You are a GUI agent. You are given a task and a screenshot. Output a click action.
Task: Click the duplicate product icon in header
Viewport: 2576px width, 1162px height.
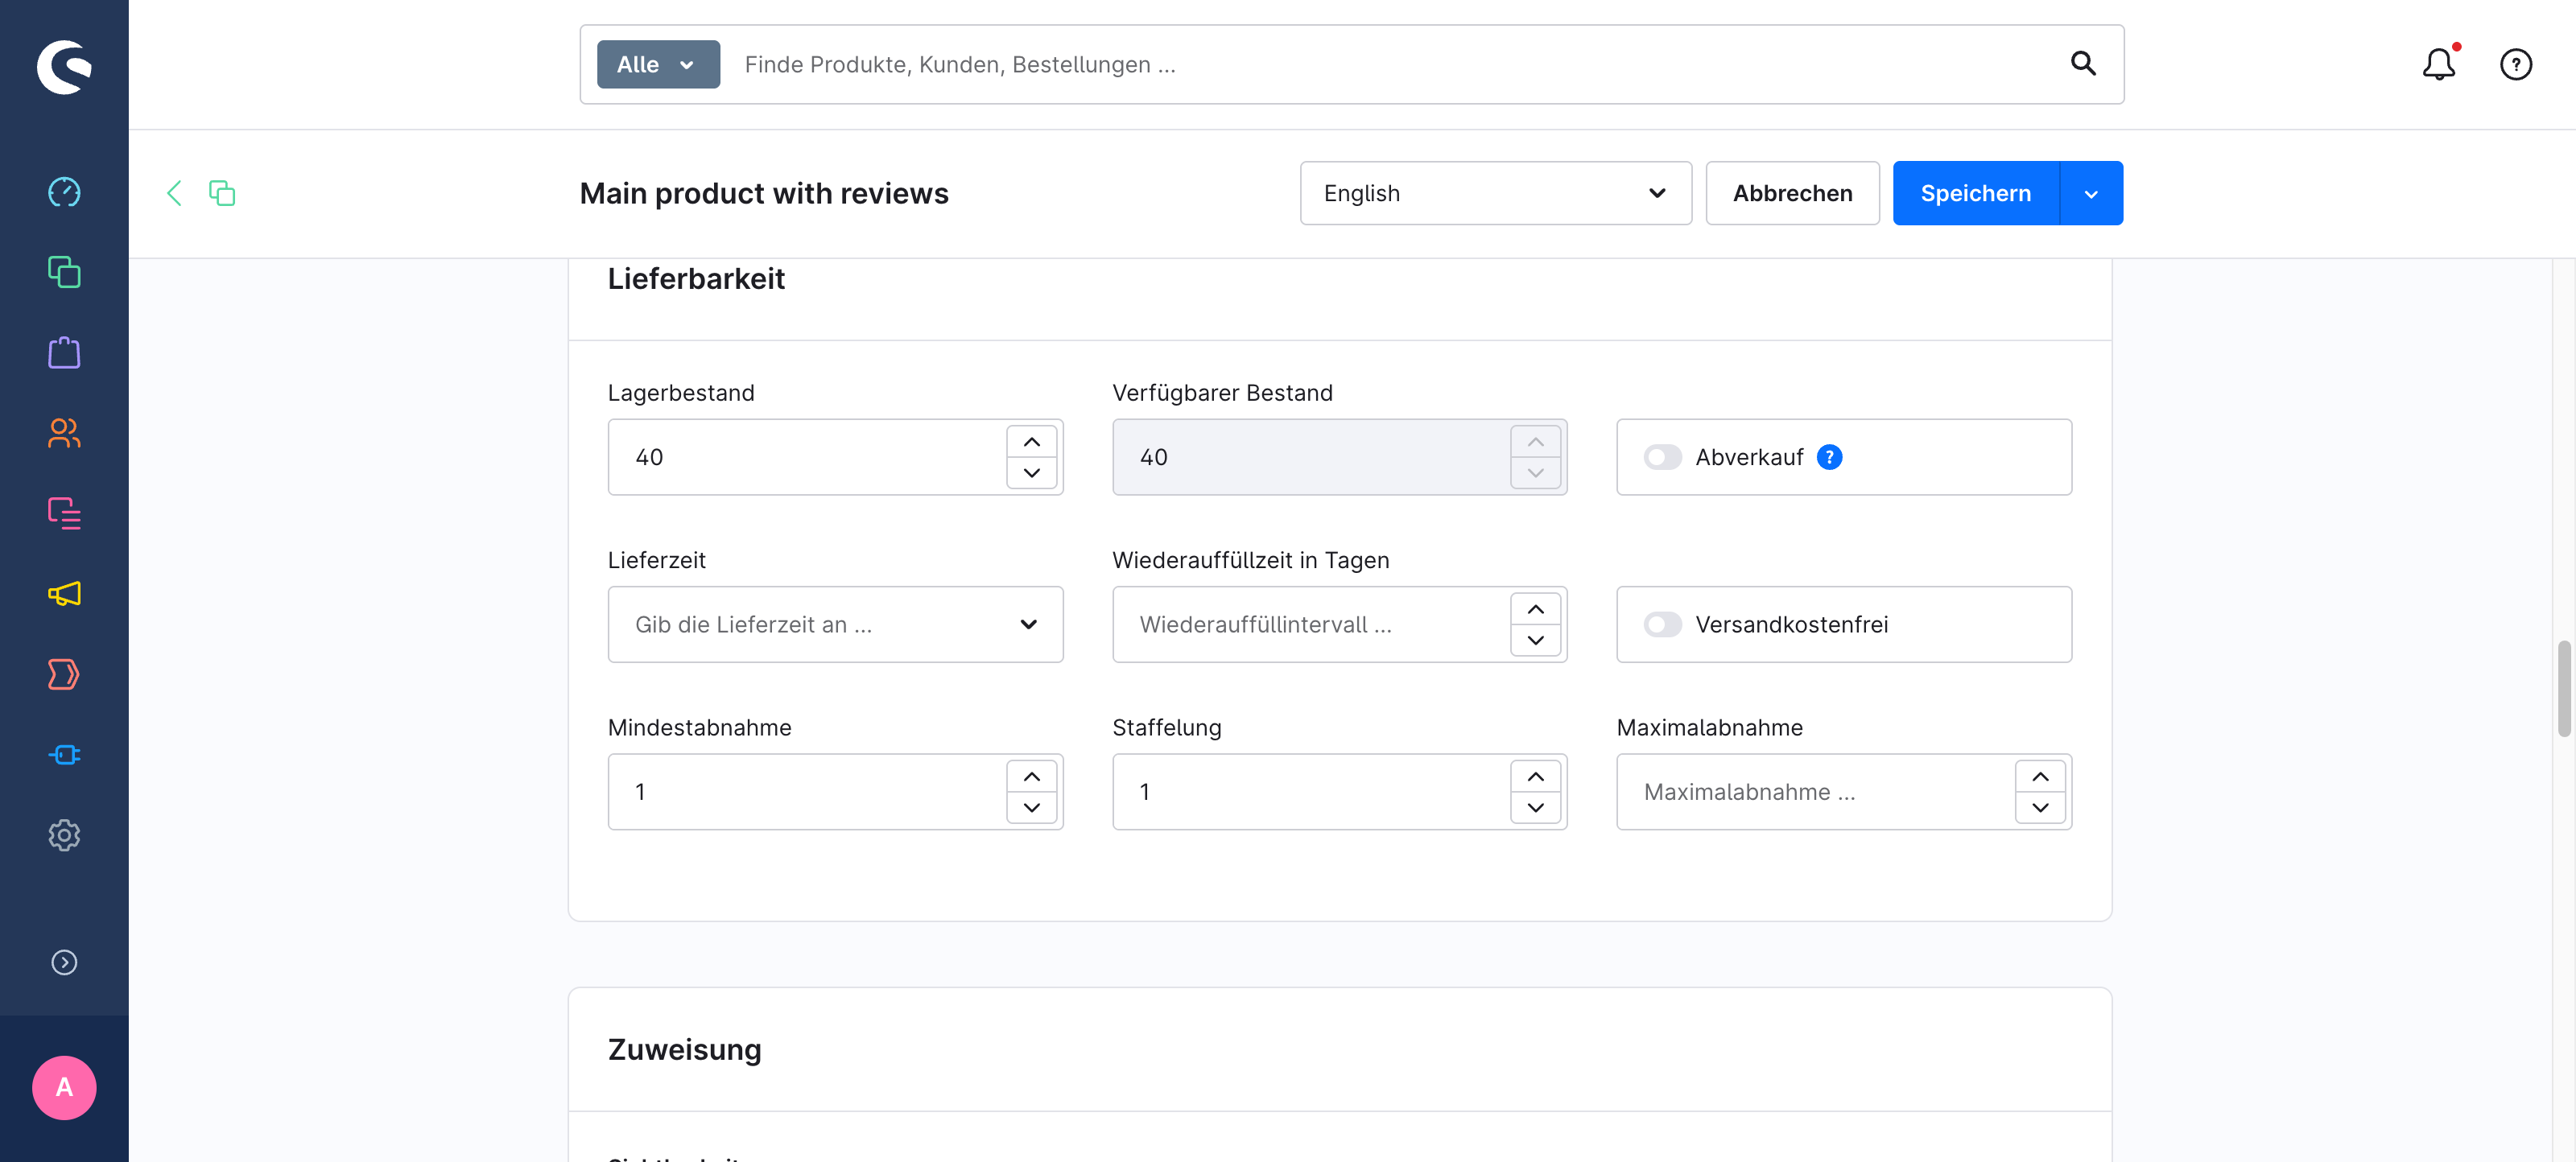(222, 193)
